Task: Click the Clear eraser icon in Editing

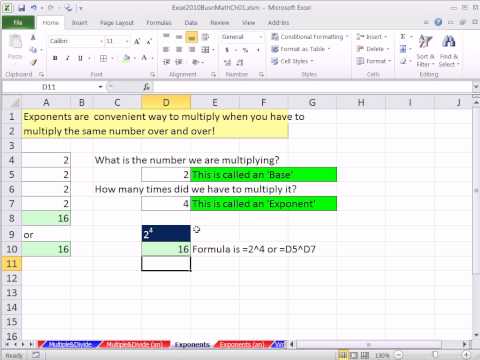Action: tap(403, 61)
